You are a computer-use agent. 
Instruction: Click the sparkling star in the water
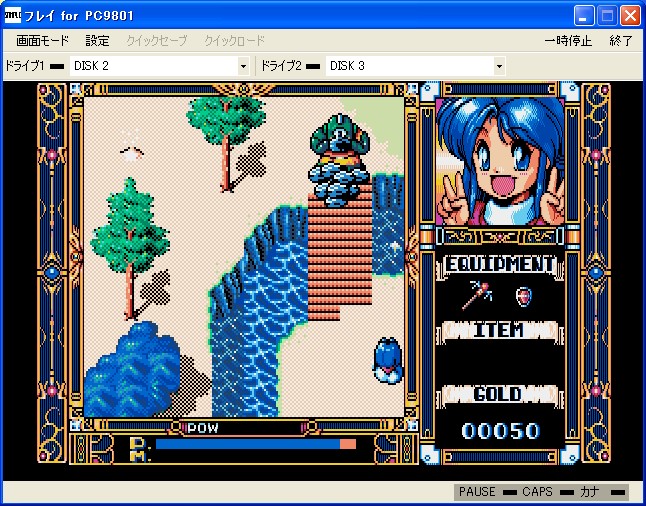pos(395,246)
